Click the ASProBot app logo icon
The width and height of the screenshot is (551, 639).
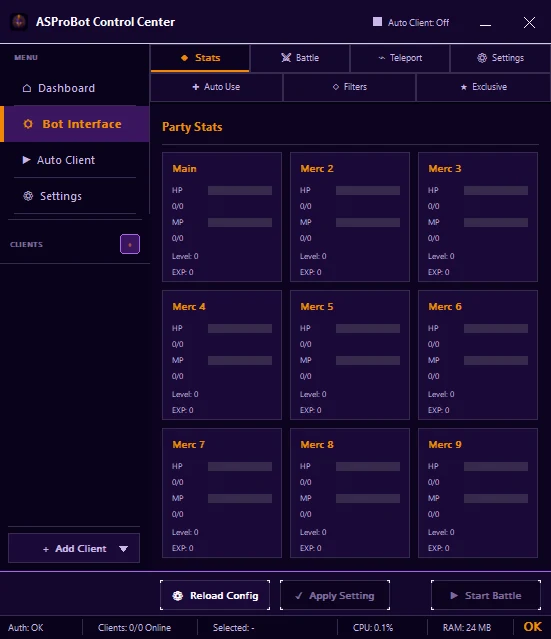19,22
